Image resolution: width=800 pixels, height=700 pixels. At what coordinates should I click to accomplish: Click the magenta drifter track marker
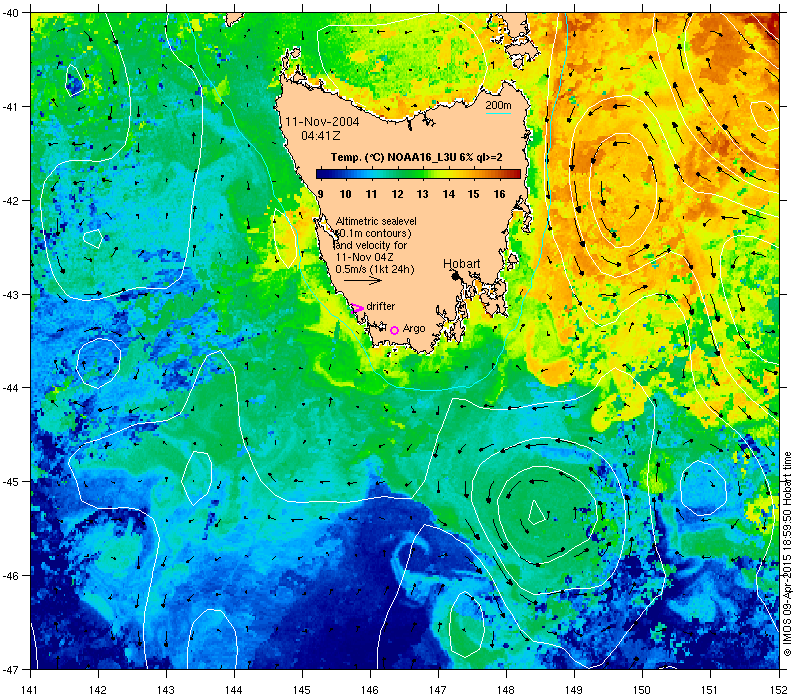(x=357, y=308)
